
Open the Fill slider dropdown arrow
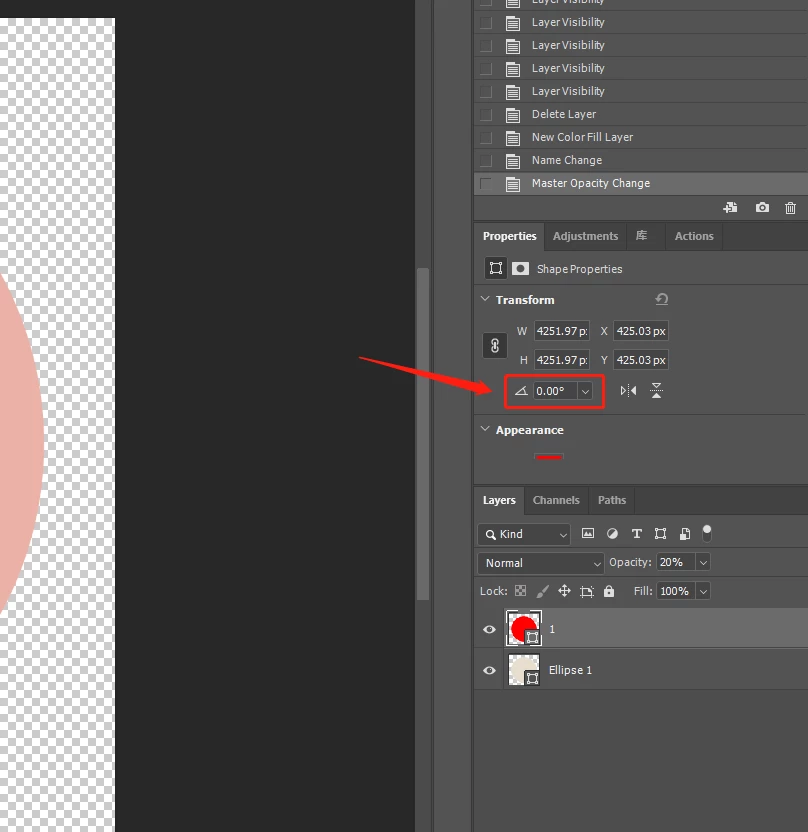tap(703, 591)
